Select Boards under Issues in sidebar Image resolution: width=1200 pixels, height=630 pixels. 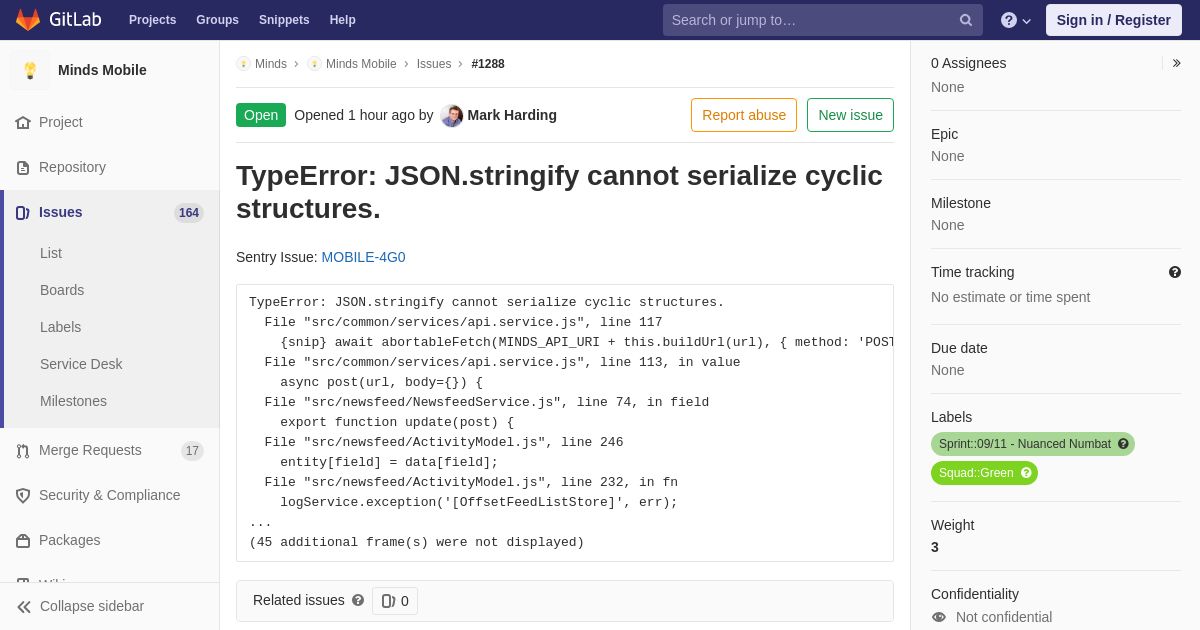click(x=62, y=290)
